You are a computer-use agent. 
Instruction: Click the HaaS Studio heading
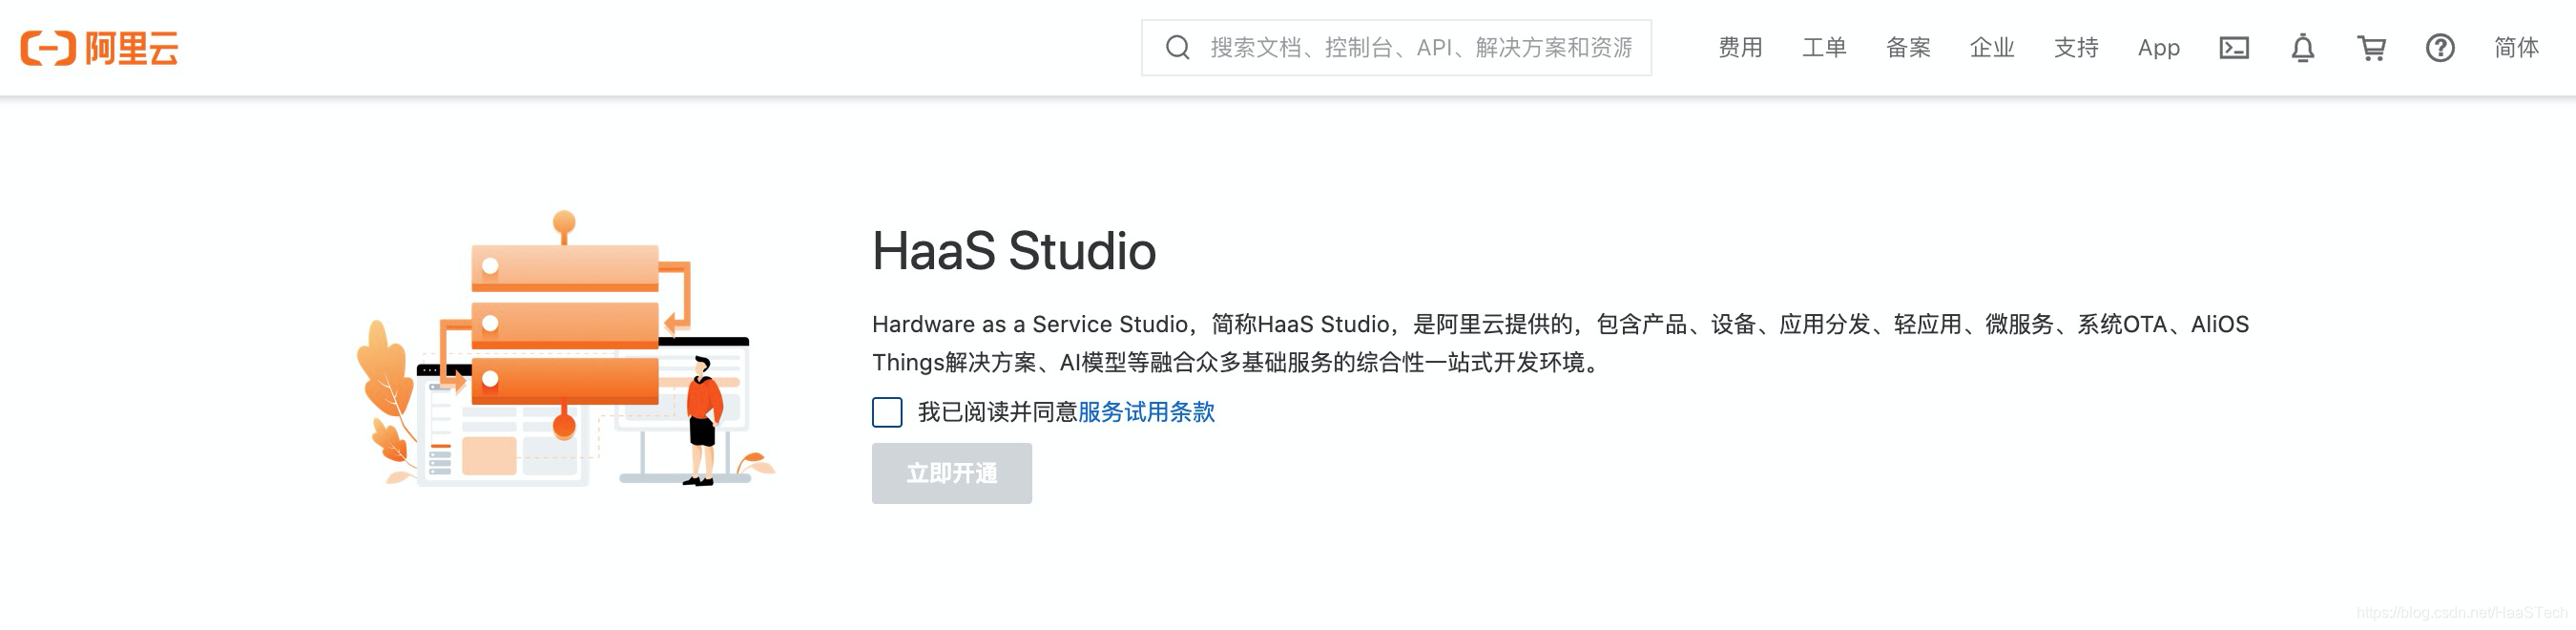point(1014,250)
